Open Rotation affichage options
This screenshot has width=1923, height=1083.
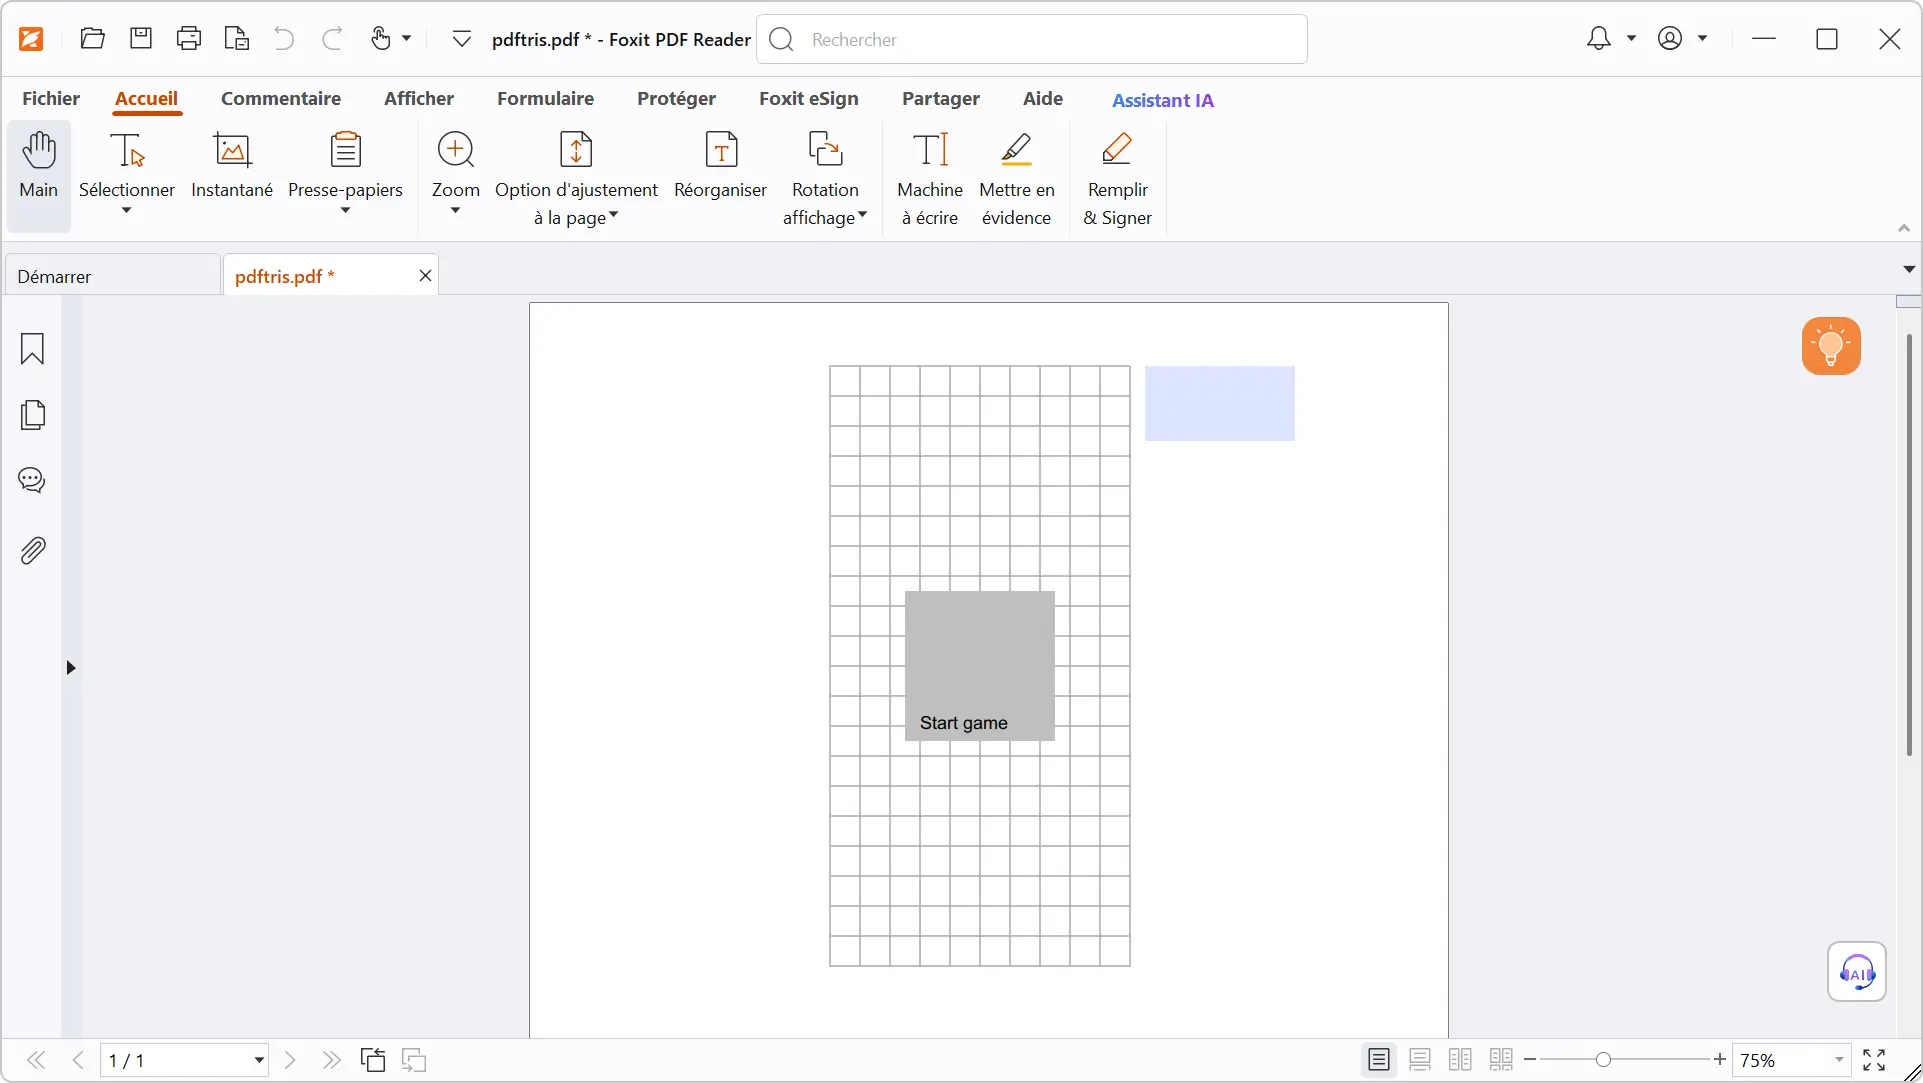825,178
